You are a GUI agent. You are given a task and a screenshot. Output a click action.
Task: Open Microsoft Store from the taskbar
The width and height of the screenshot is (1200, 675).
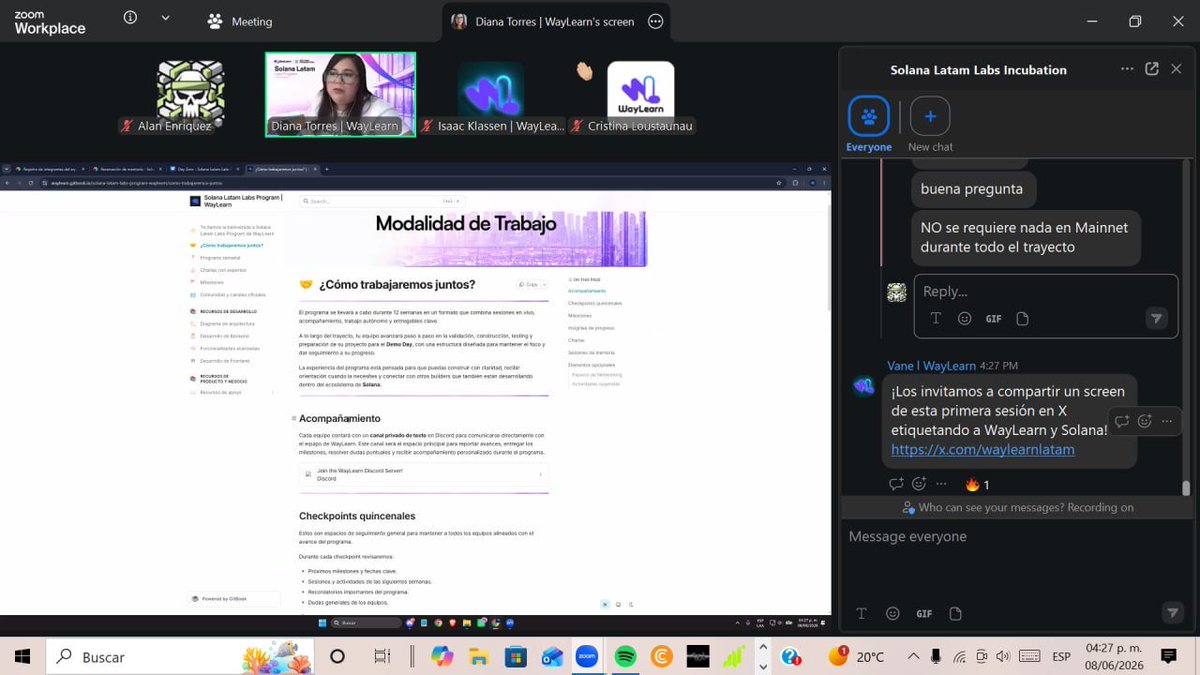pyautogui.click(x=515, y=657)
